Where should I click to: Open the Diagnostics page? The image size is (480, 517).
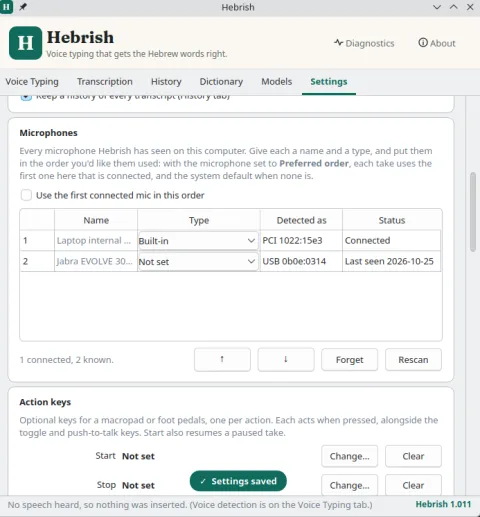pyautogui.click(x=364, y=43)
